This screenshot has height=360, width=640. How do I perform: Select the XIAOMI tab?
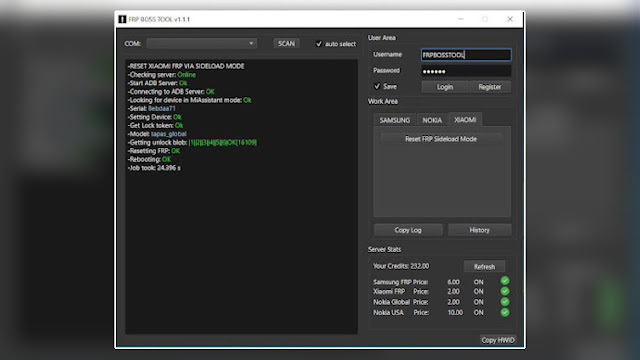(465, 120)
